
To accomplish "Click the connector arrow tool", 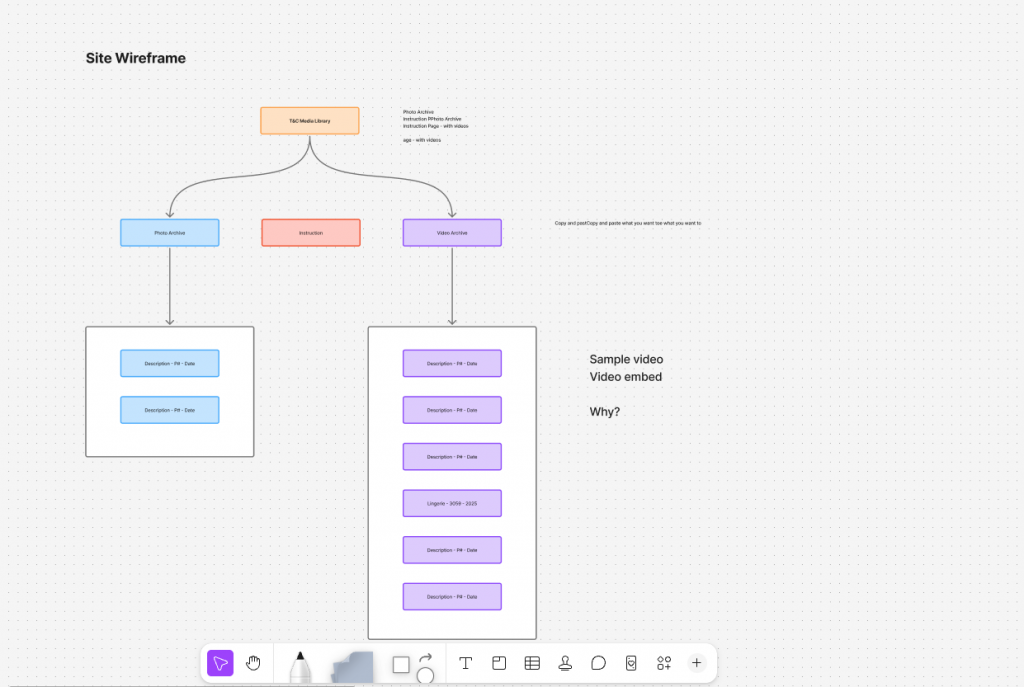I will (x=426, y=657).
